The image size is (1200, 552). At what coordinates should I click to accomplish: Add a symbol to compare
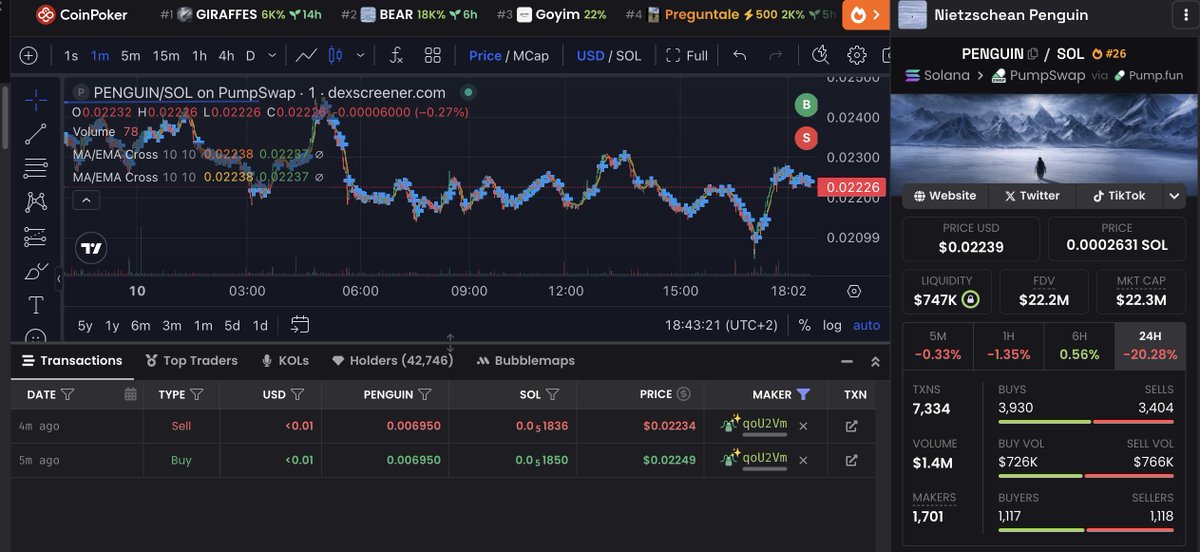click(28, 56)
